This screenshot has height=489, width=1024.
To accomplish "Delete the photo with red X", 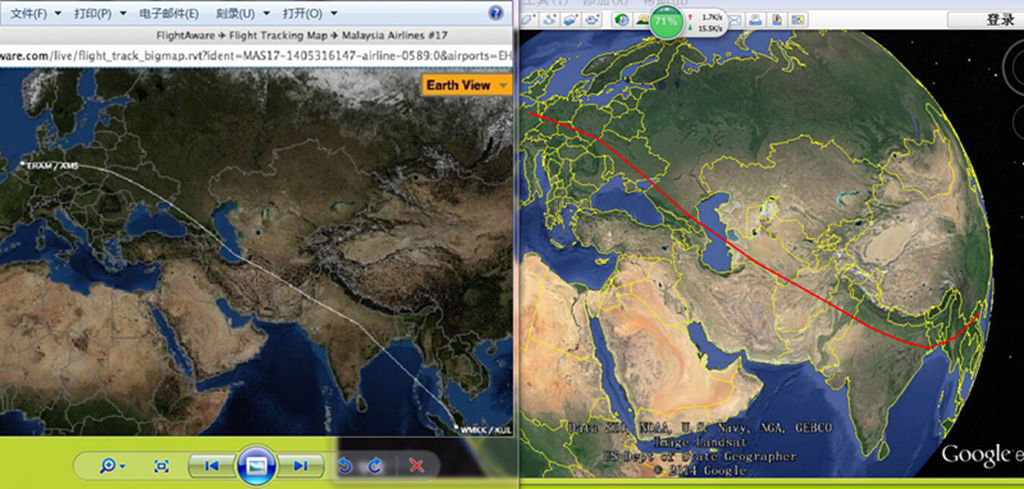I will pos(417,465).
